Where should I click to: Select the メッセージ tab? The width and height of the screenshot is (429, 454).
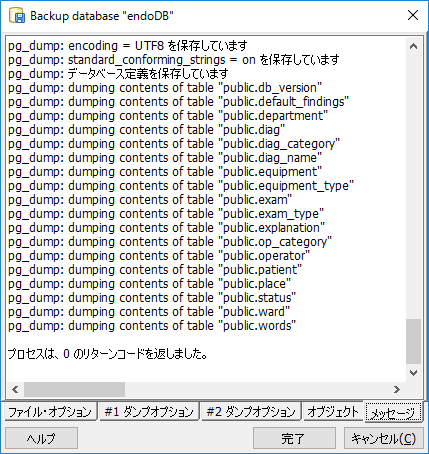(x=393, y=413)
